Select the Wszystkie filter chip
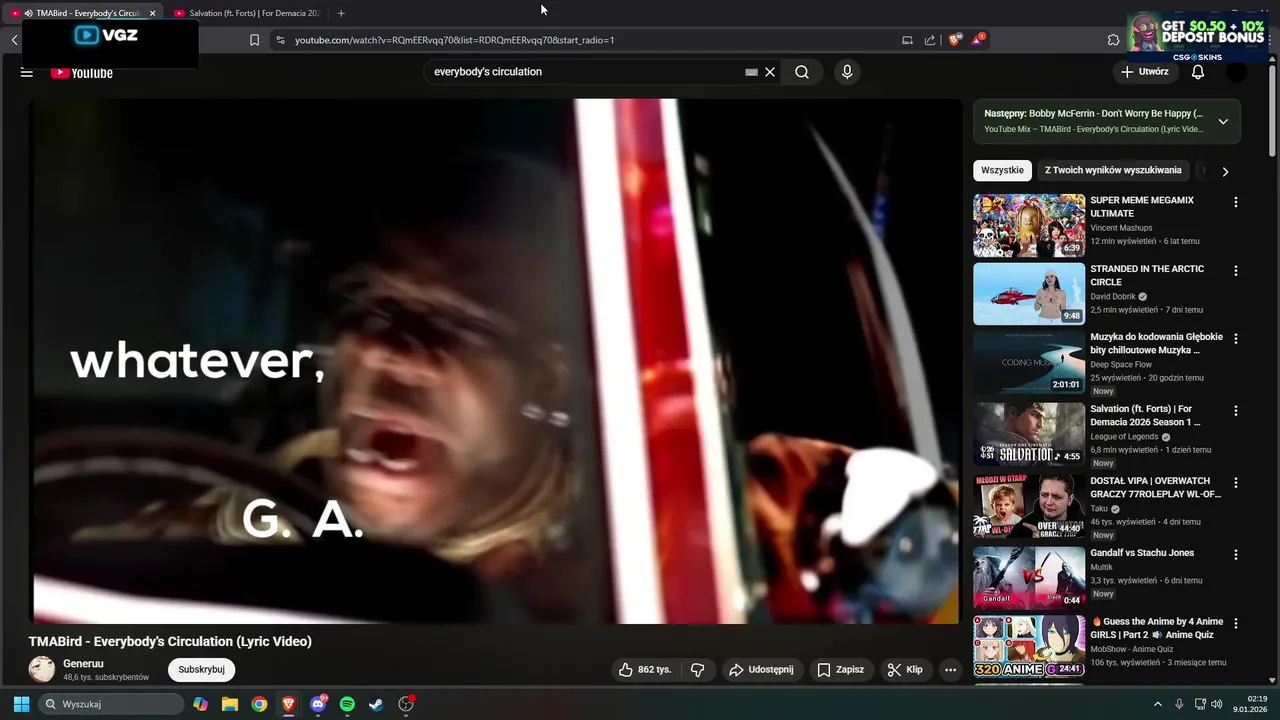Image resolution: width=1280 pixels, height=720 pixels. point(1003,170)
